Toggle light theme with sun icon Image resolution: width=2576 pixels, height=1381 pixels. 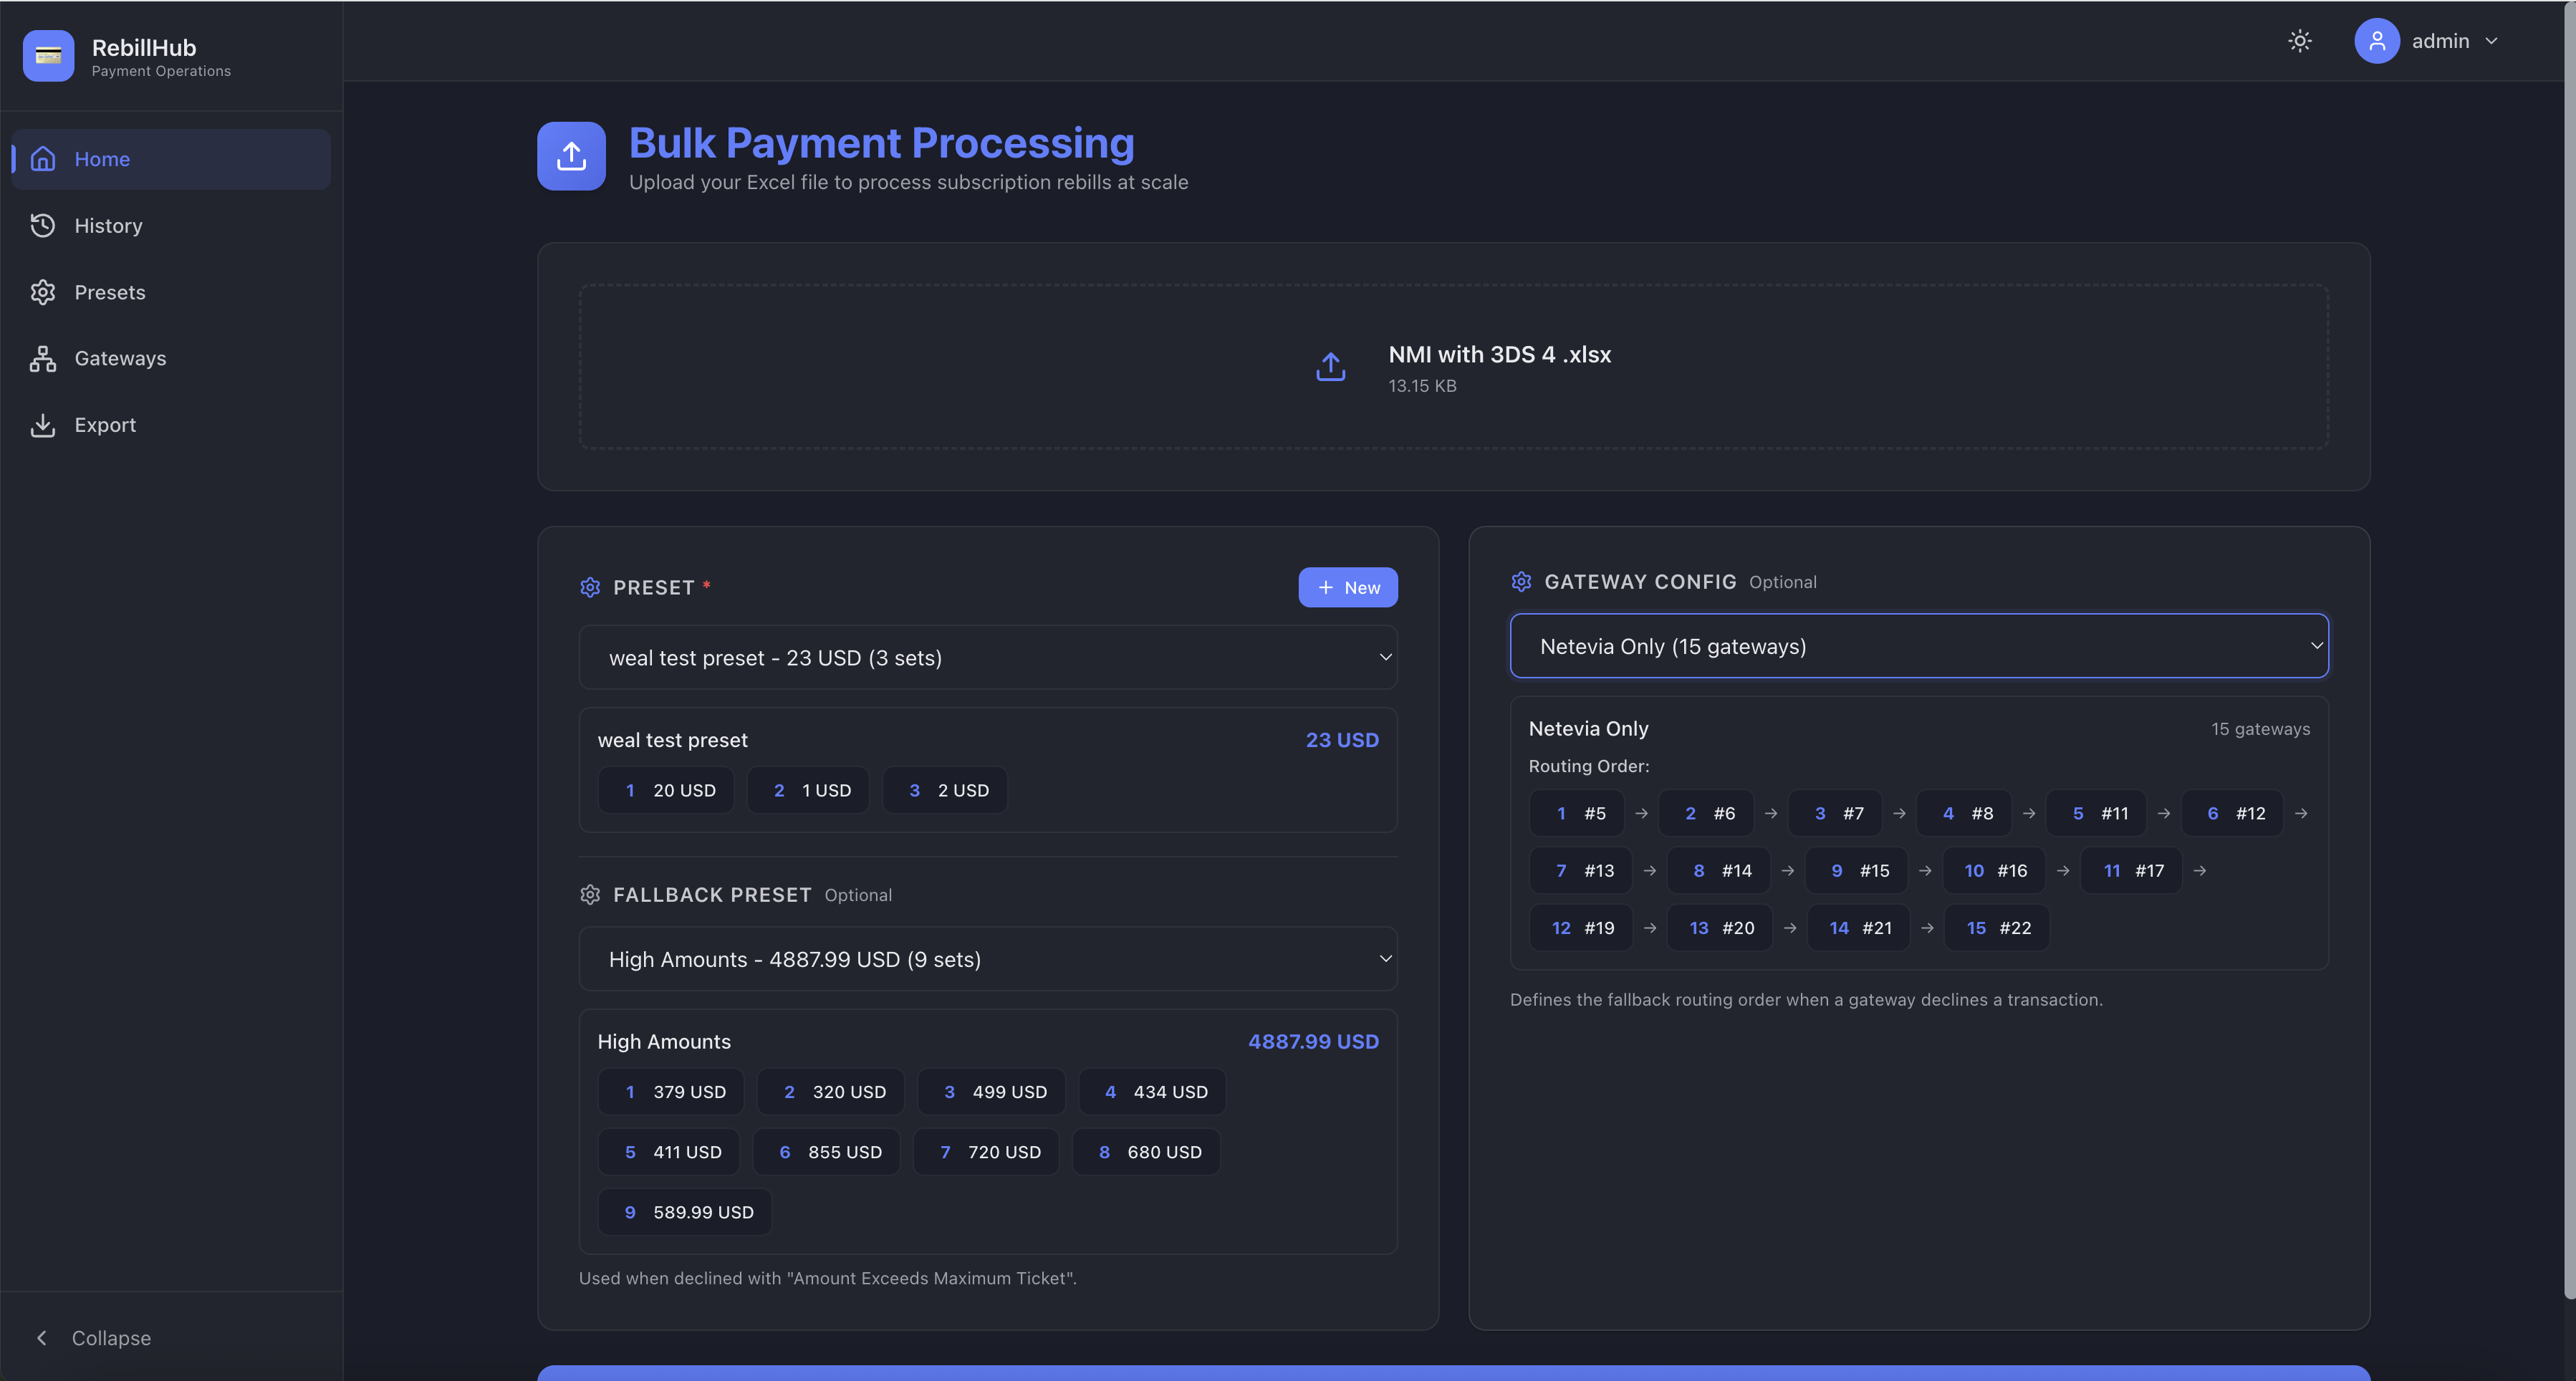[x=2300, y=41]
